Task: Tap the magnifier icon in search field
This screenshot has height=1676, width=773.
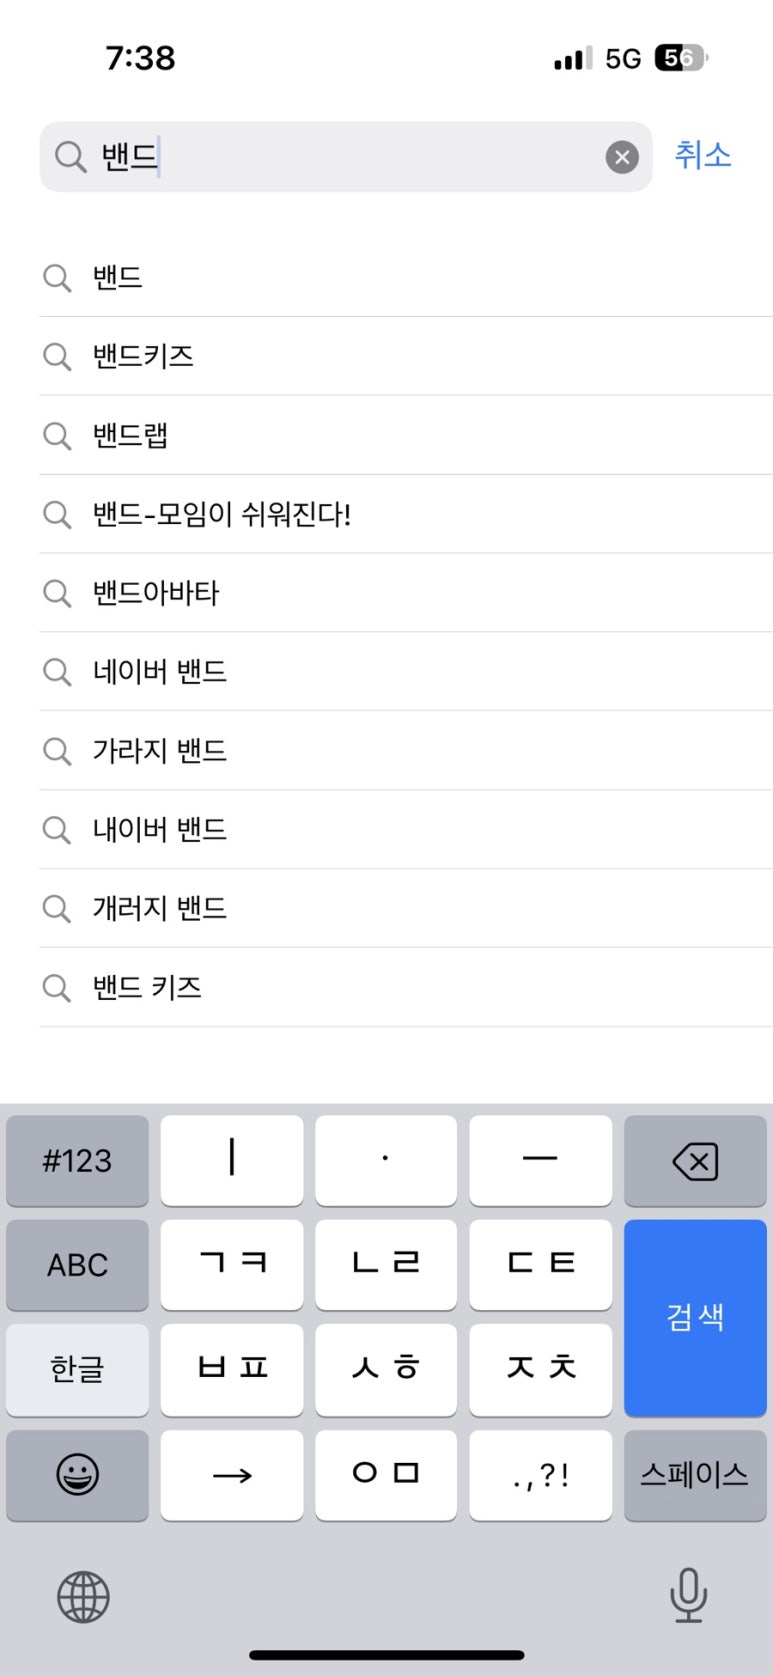Action: pos(70,157)
